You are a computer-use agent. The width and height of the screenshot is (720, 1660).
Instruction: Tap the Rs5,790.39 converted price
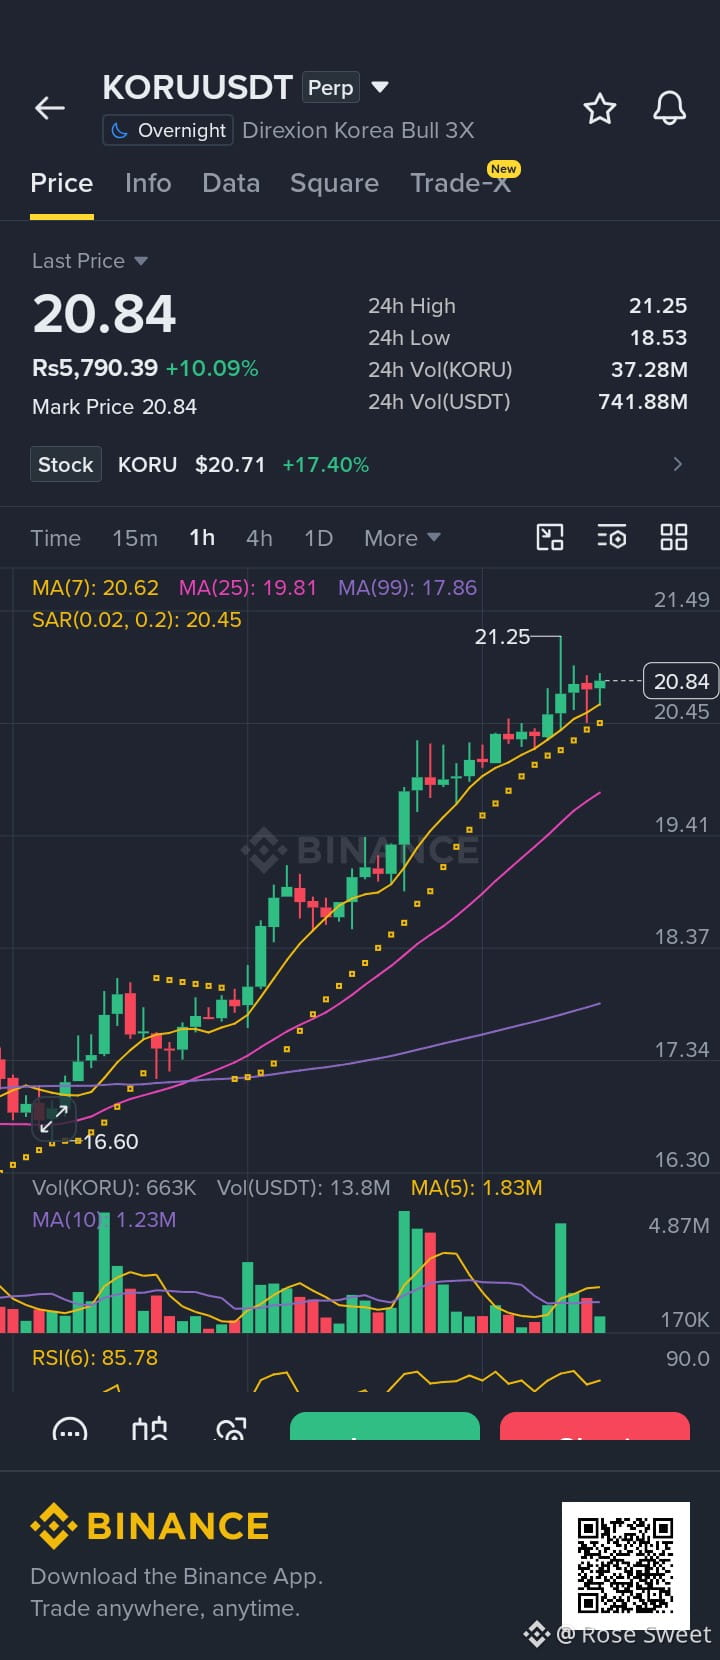tap(95, 368)
